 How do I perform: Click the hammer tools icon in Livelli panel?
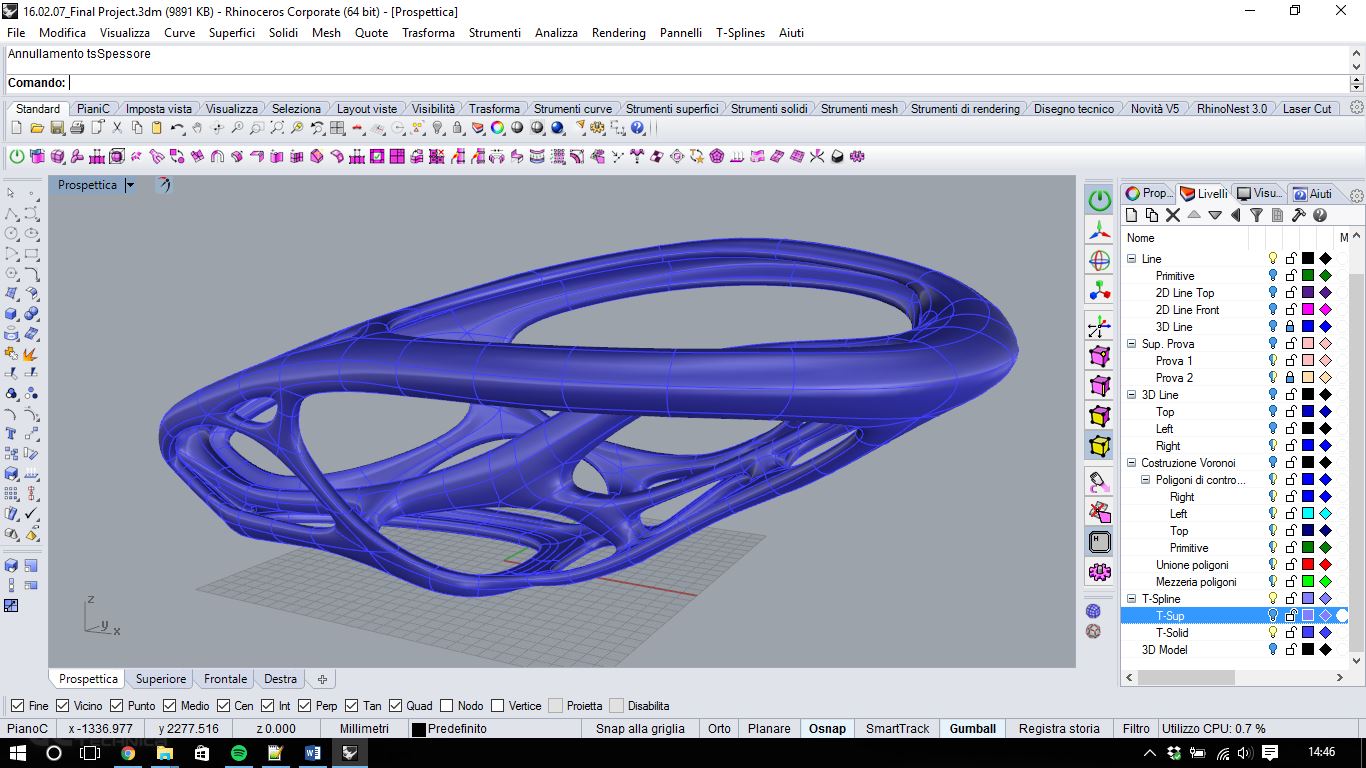click(1298, 215)
